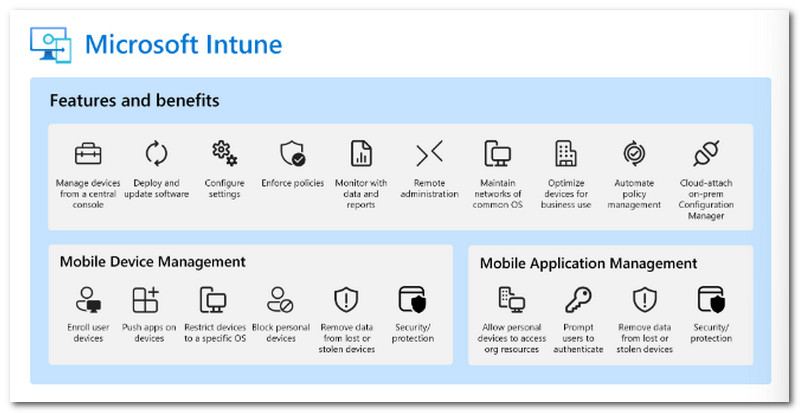Click the Automate policy management icon
The width and height of the screenshot is (800, 413).
pyautogui.click(x=634, y=154)
